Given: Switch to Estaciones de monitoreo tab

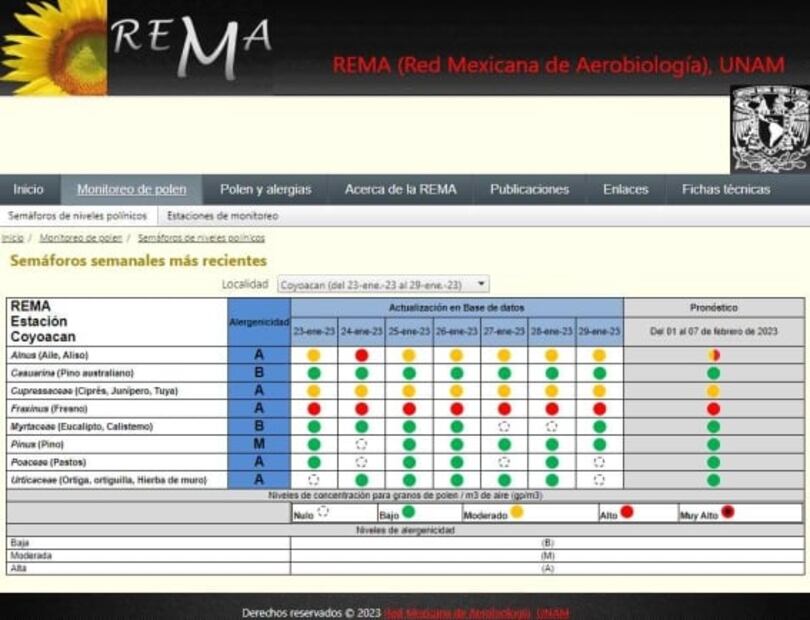Looking at the screenshot, I should pyautogui.click(x=222, y=215).
